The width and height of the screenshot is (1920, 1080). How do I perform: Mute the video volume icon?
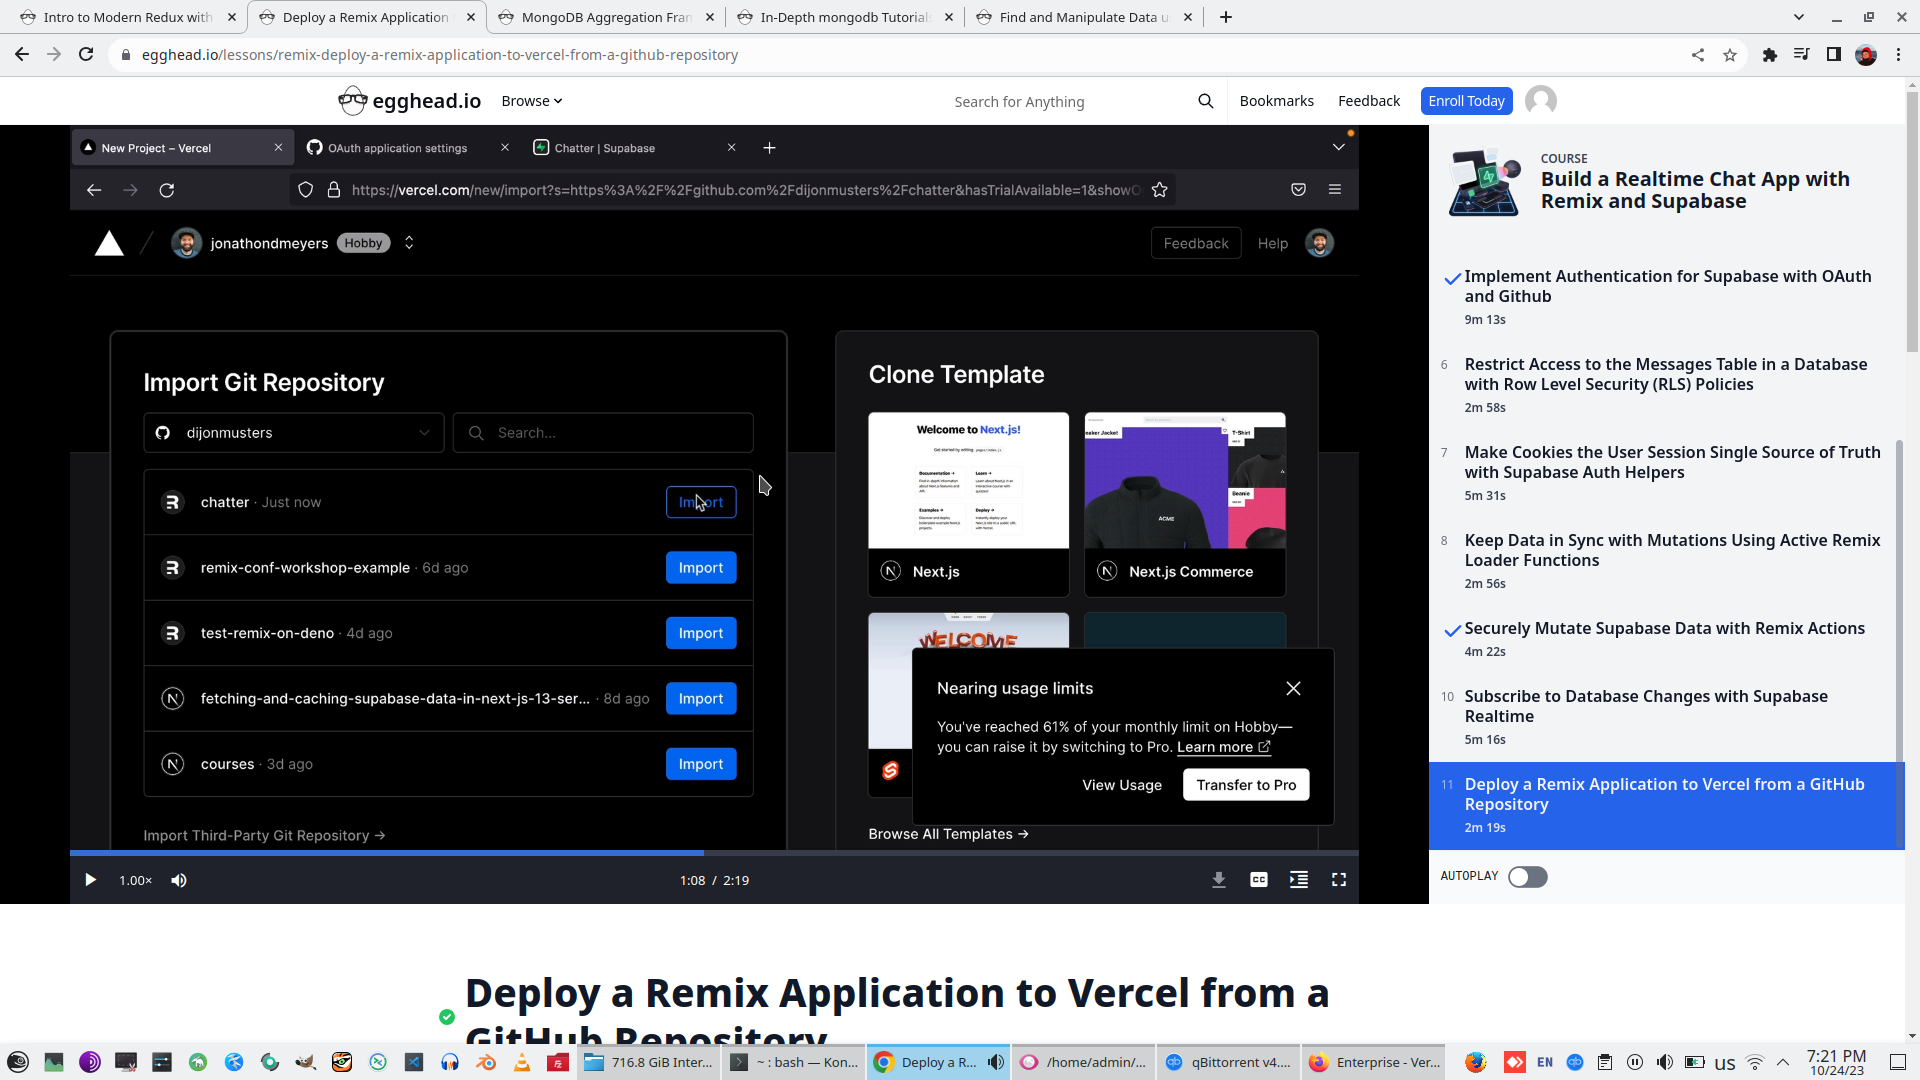[x=179, y=880]
